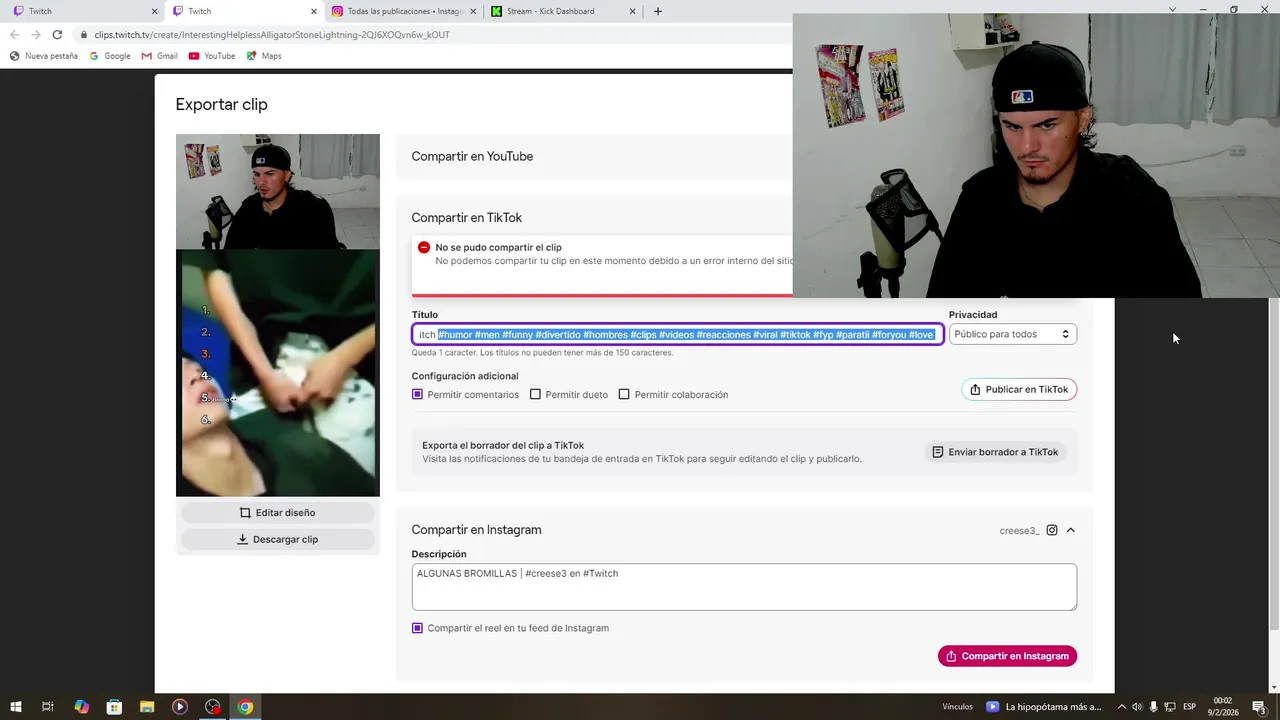Click the Vínculos taskbar toolbar
Screen dimensions: 1280x720
[x=957, y=707]
